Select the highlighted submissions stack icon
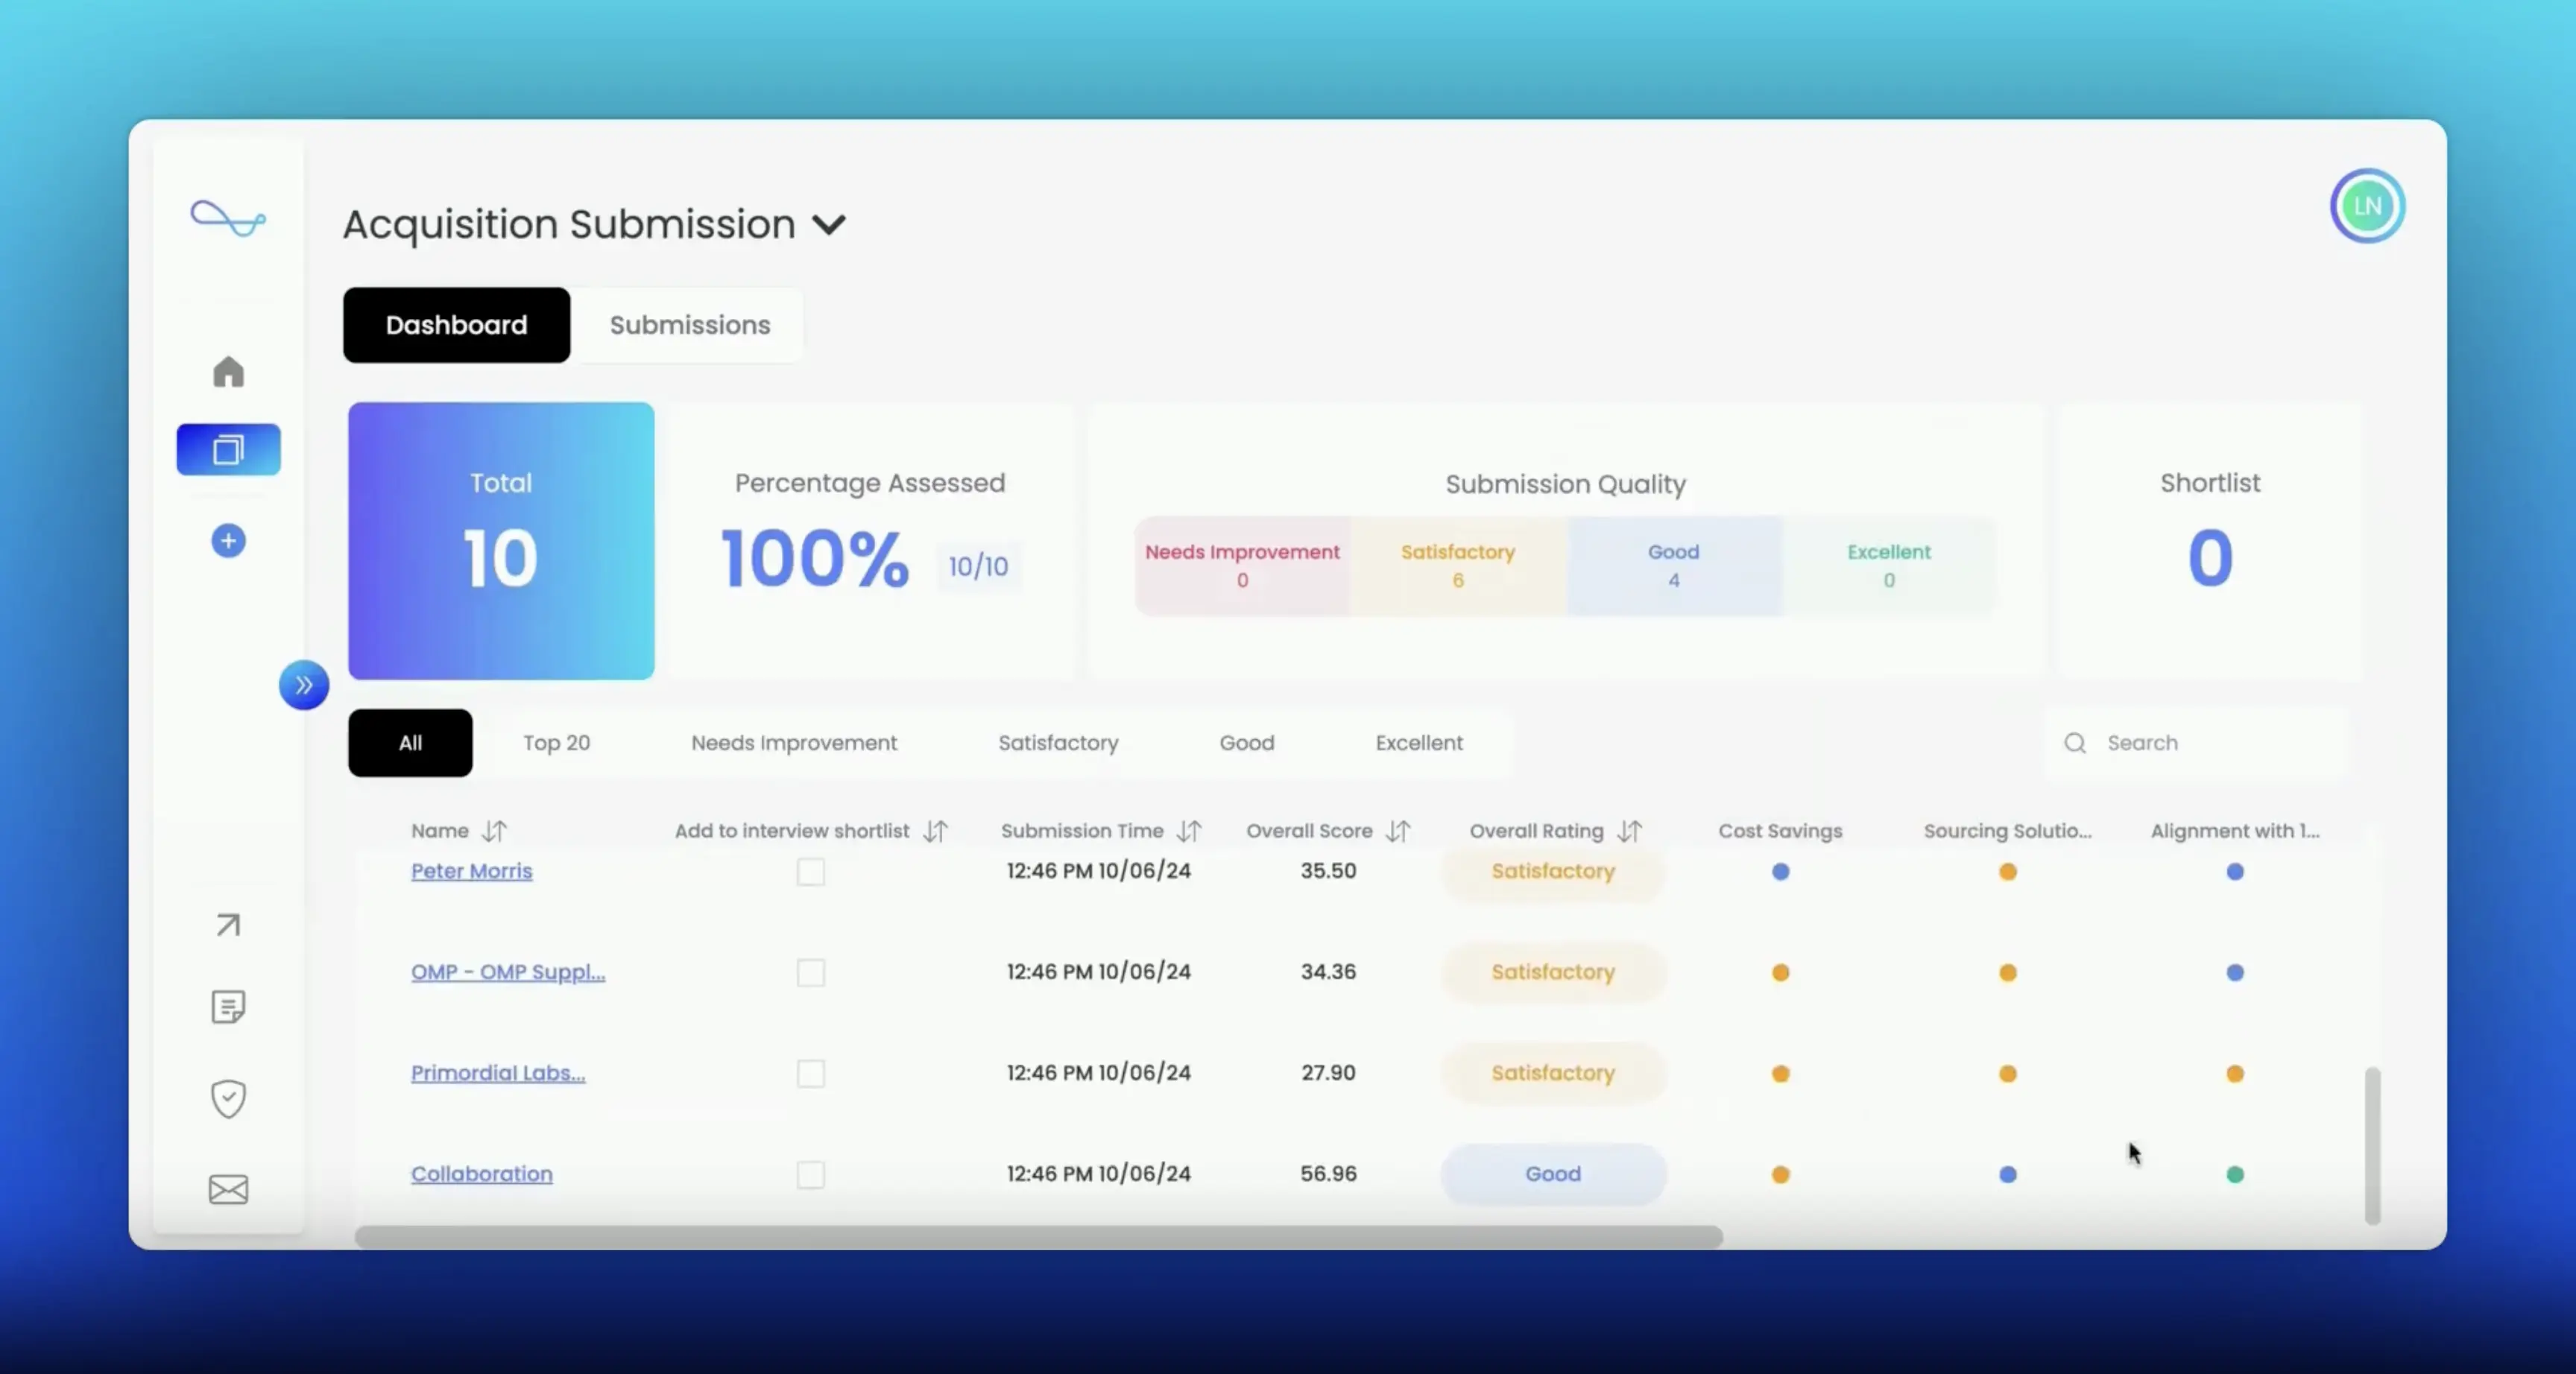Screen dimensions: 2576x1374 click(228, 450)
